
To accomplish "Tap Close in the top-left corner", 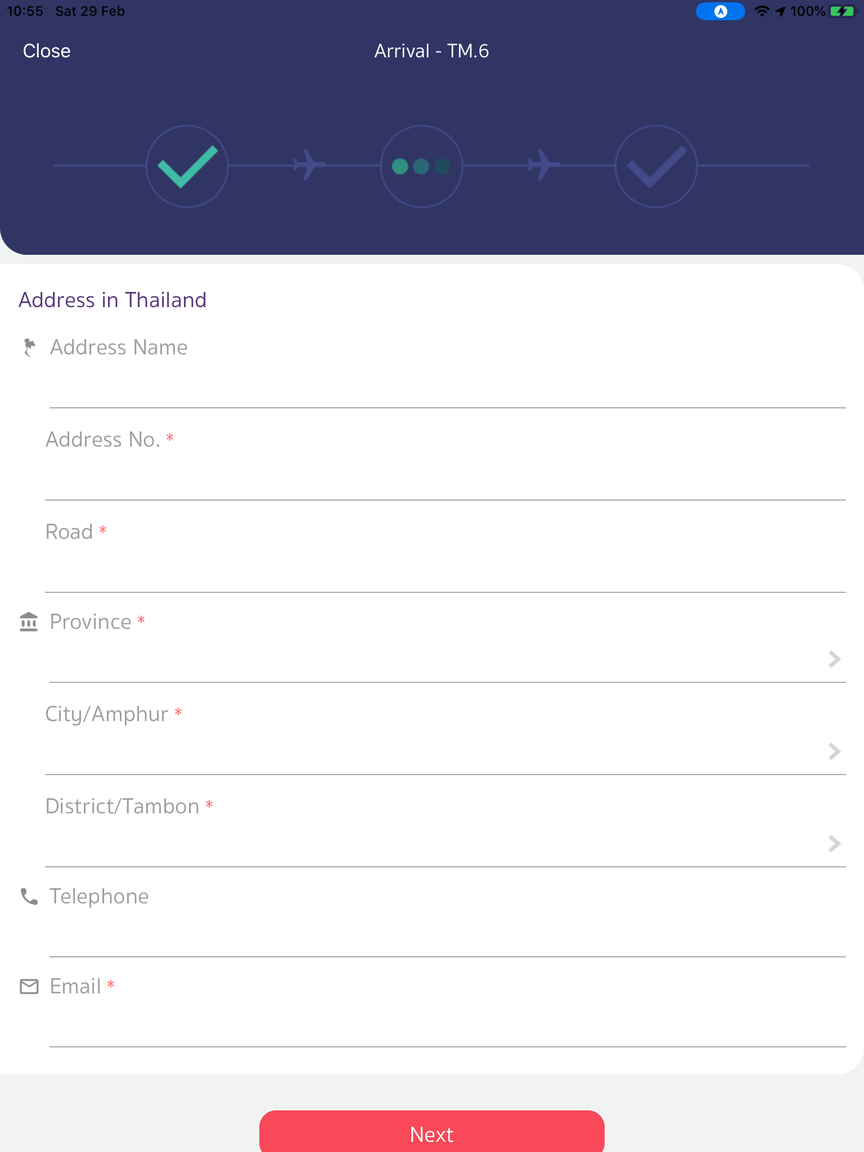I will coord(47,51).
